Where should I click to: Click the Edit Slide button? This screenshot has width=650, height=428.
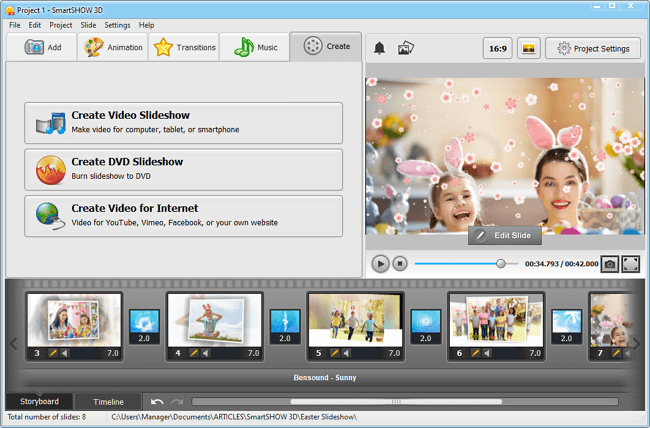click(505, 236)
